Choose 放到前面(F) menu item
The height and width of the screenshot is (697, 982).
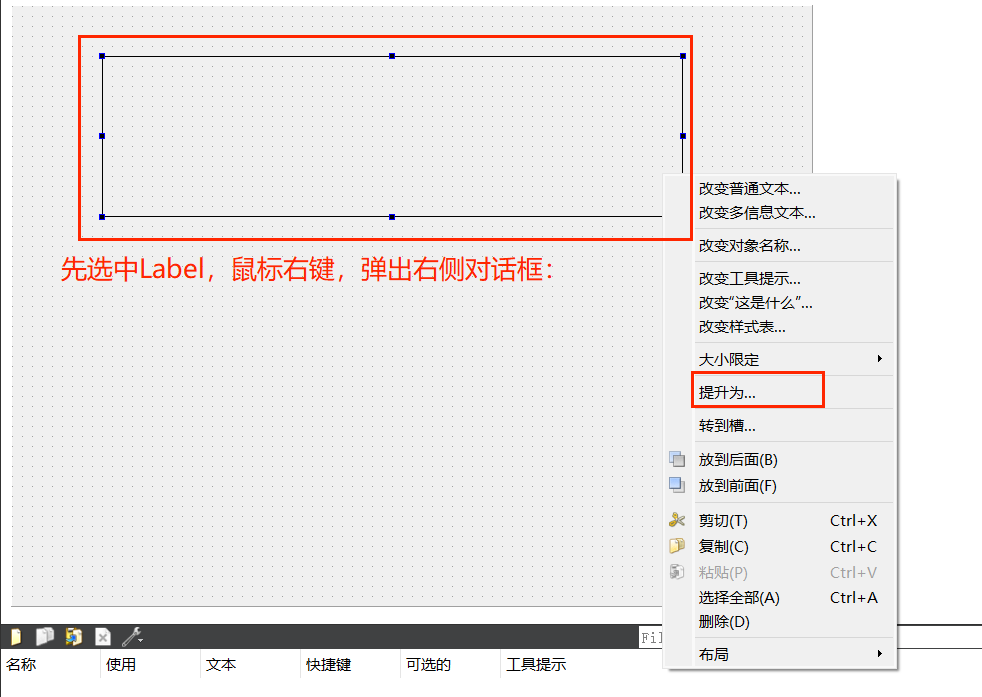coord(780,486)
